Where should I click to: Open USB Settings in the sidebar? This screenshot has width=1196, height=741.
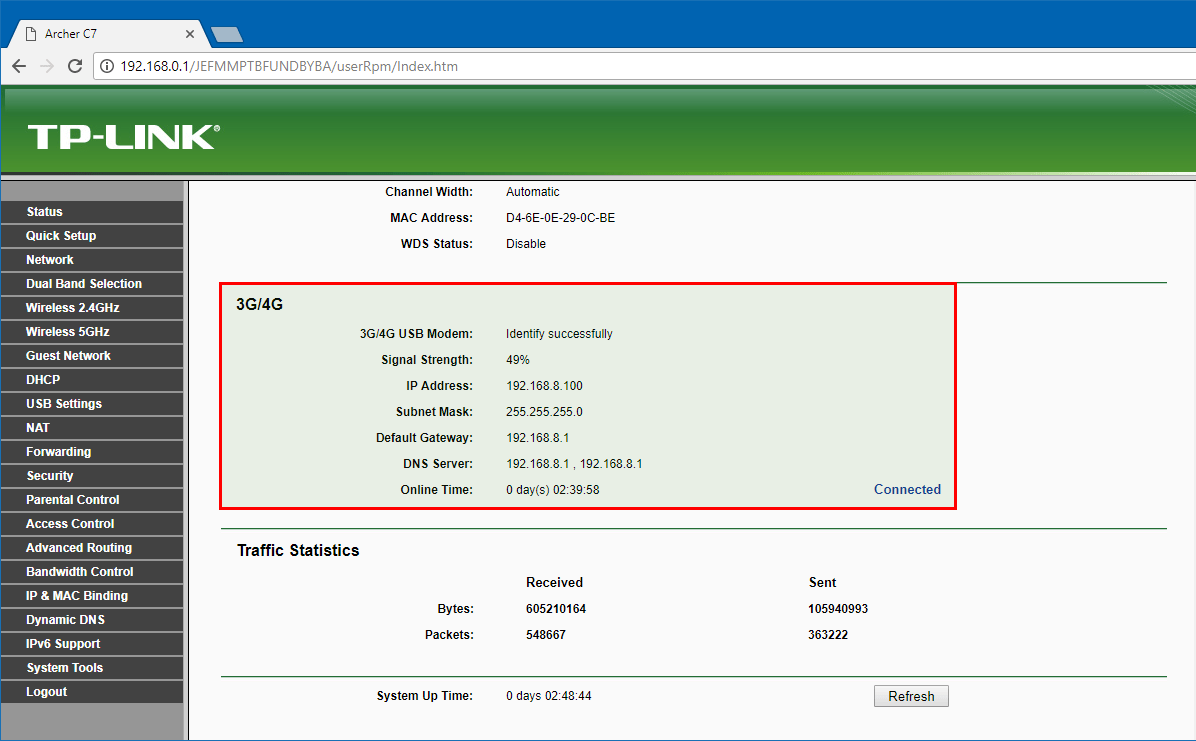click(92, 404)
